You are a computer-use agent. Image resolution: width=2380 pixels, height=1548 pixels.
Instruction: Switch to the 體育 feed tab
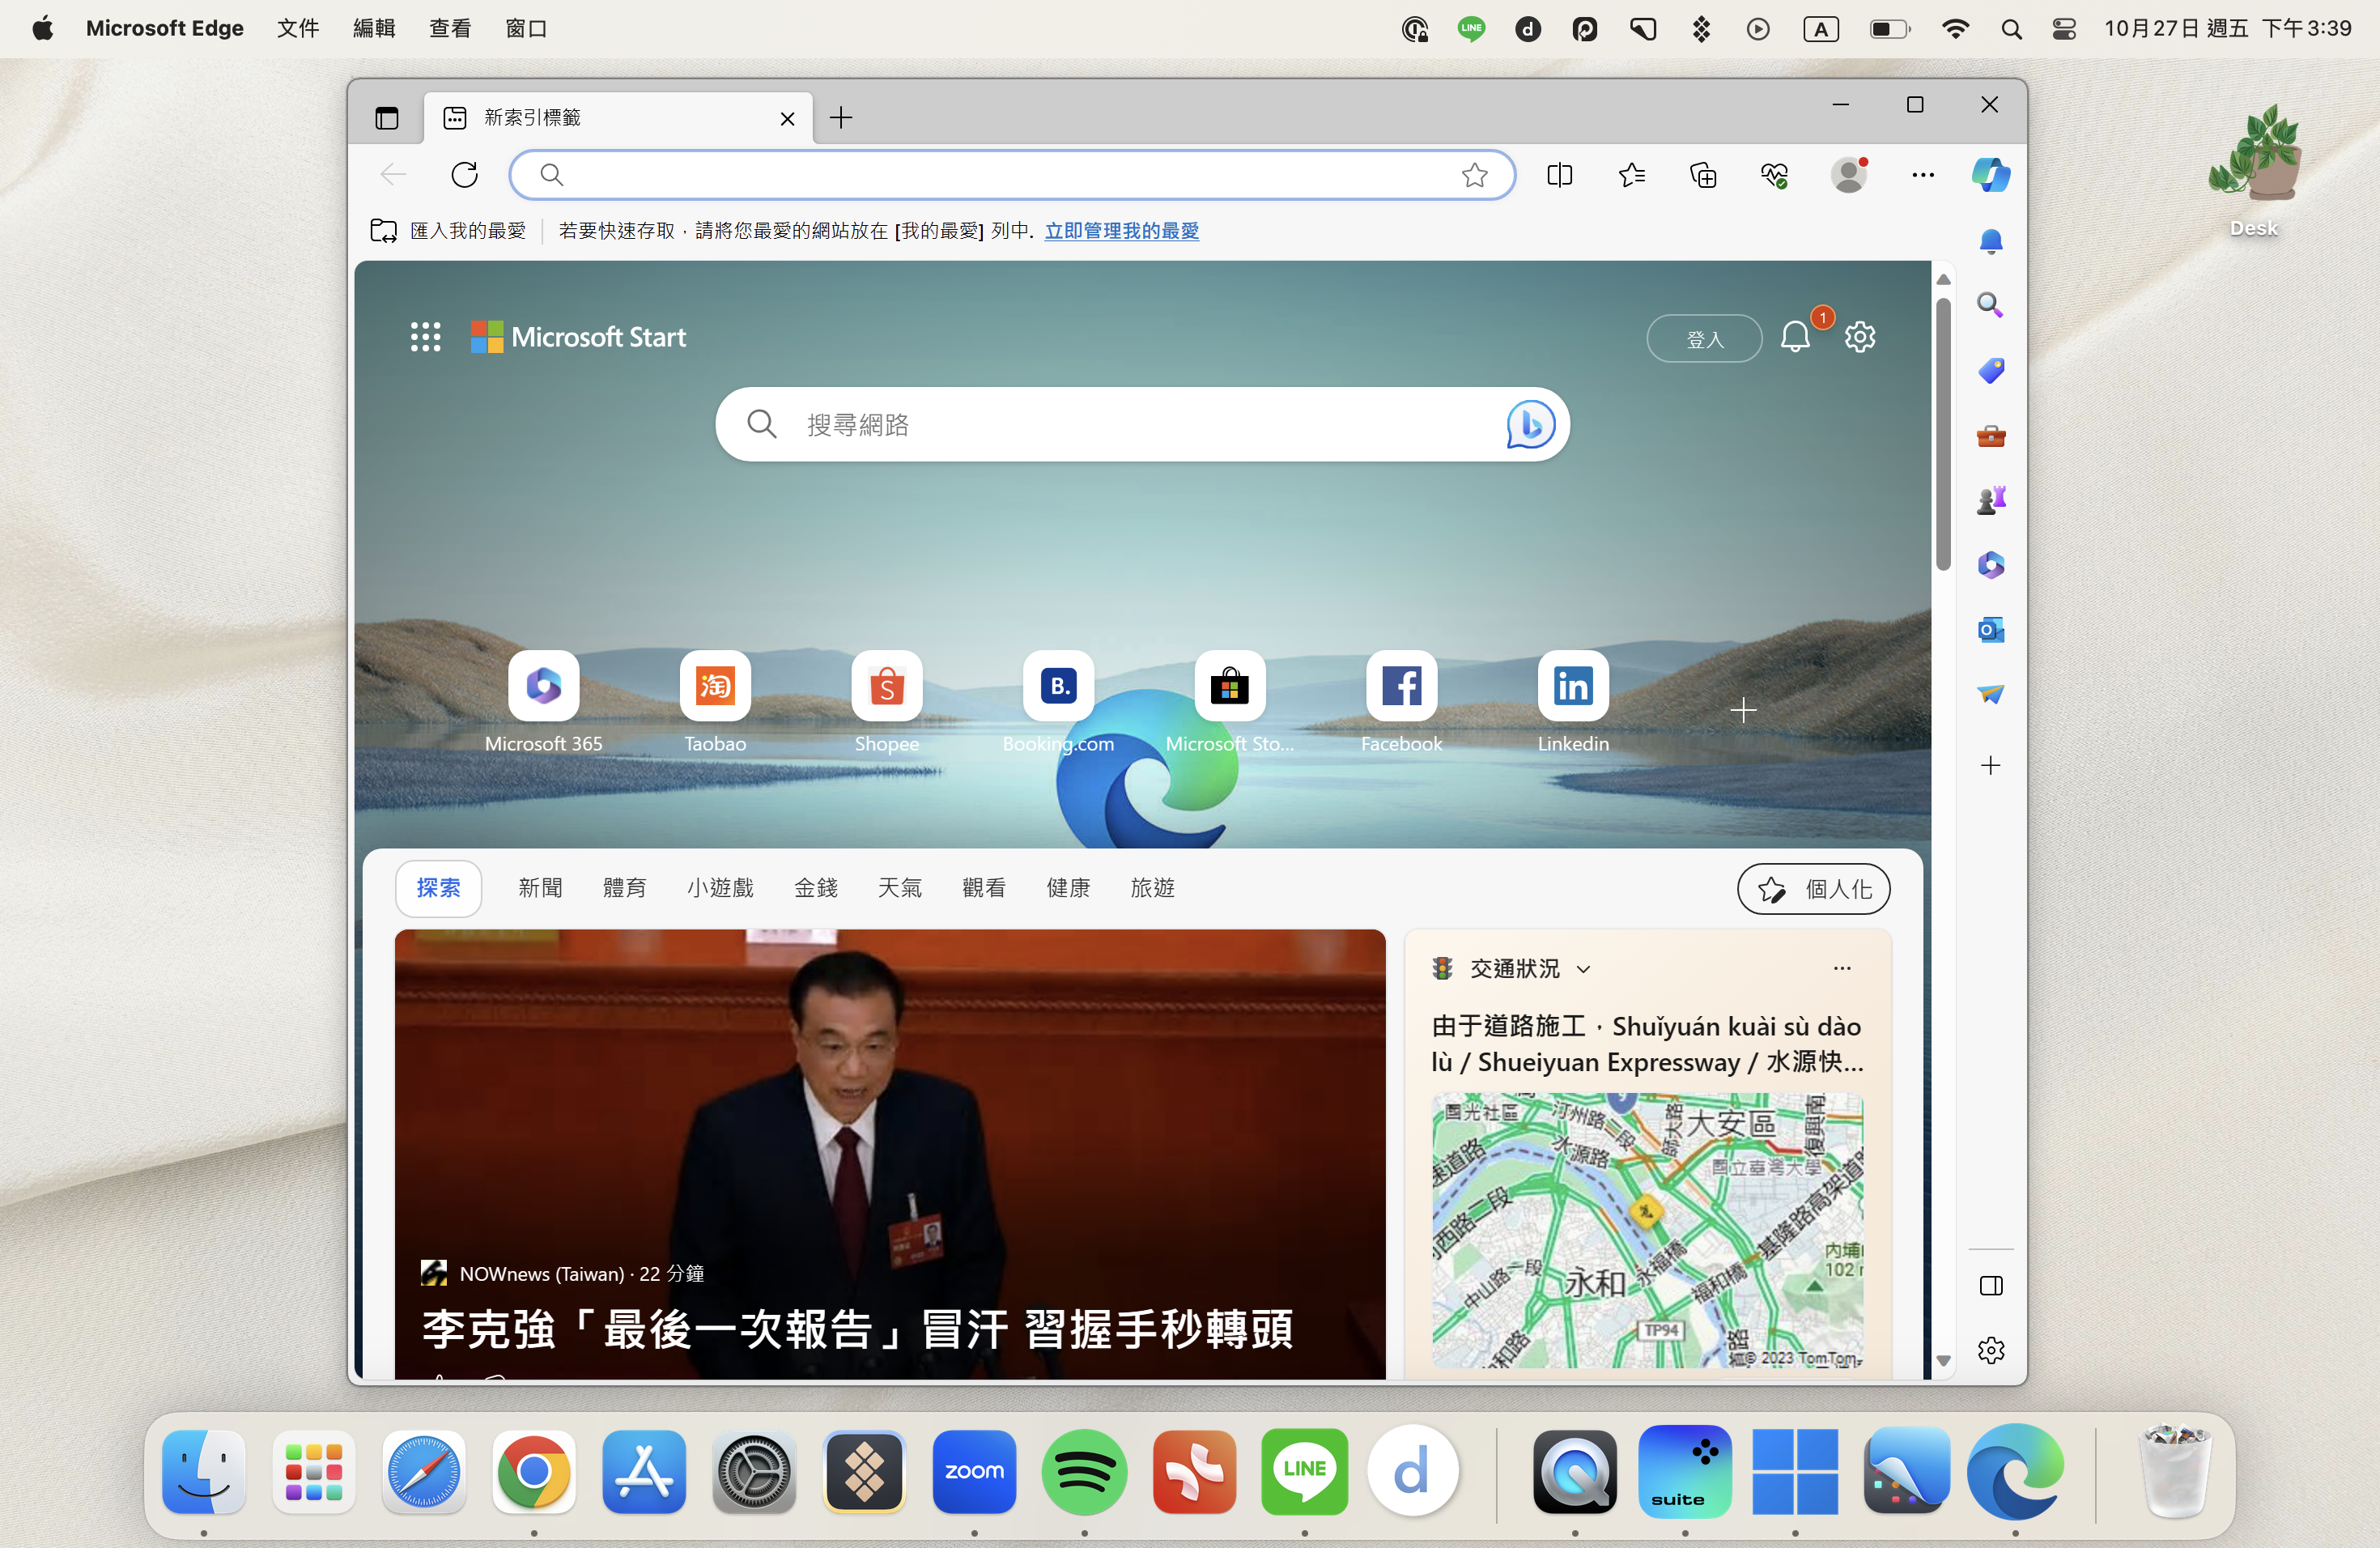click(625, 888)
